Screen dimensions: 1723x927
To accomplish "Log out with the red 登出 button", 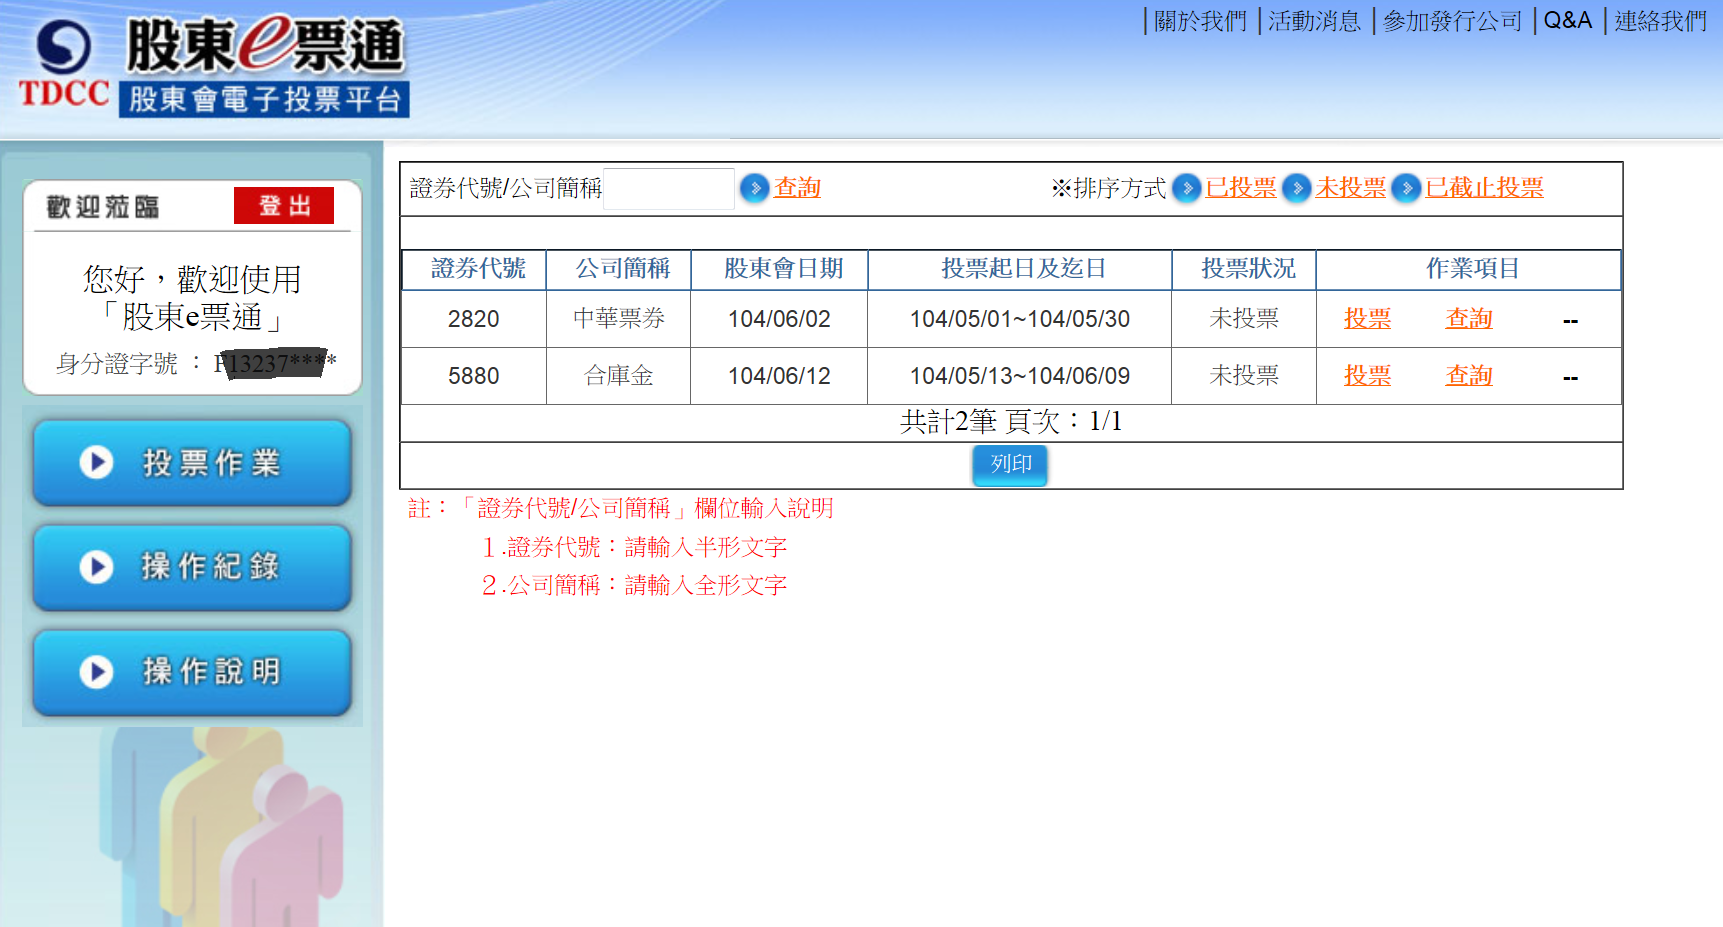I will tap(284, 206).
